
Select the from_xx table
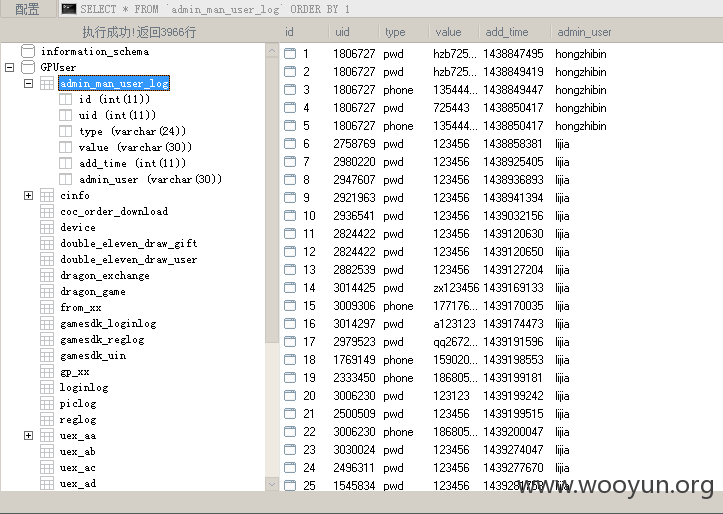(x=81, y=307)
